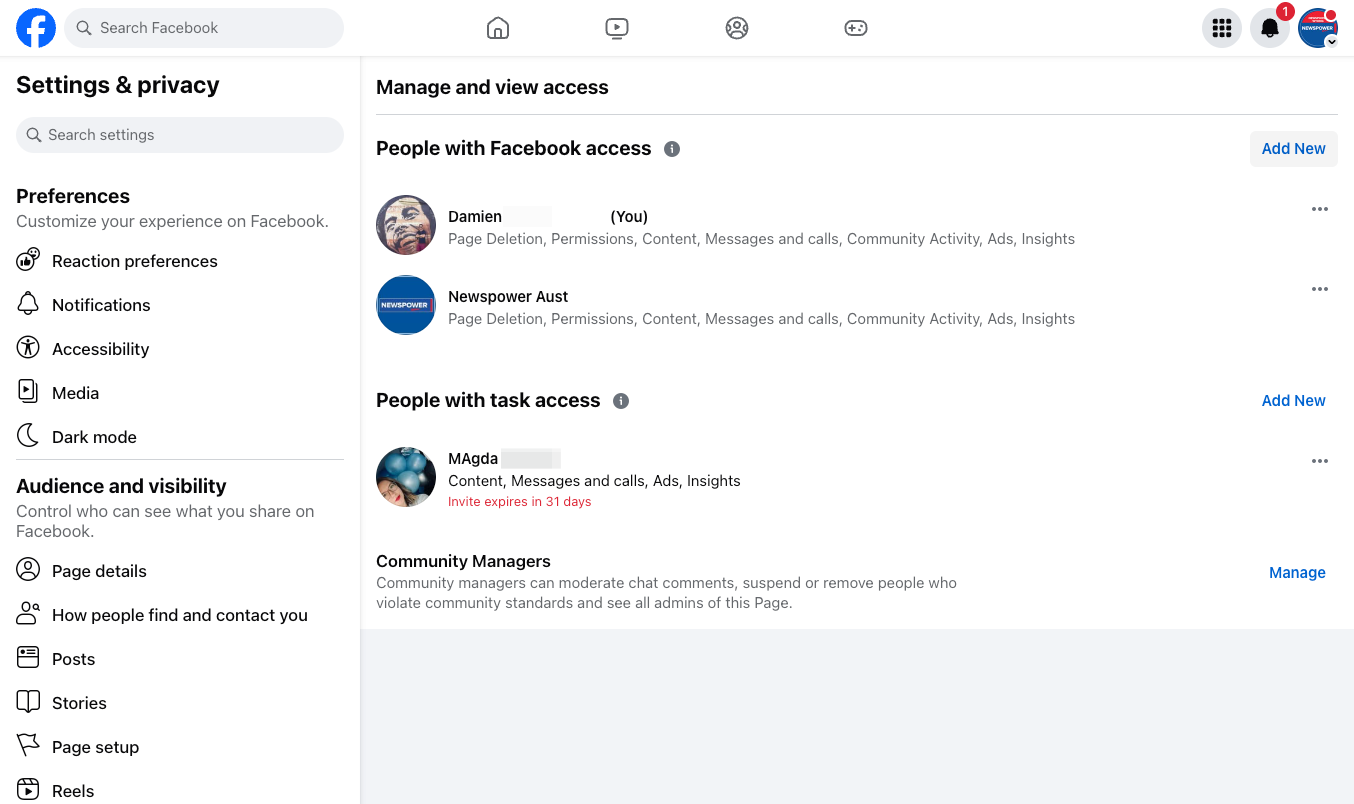Open Posts settings

[180, 659]
